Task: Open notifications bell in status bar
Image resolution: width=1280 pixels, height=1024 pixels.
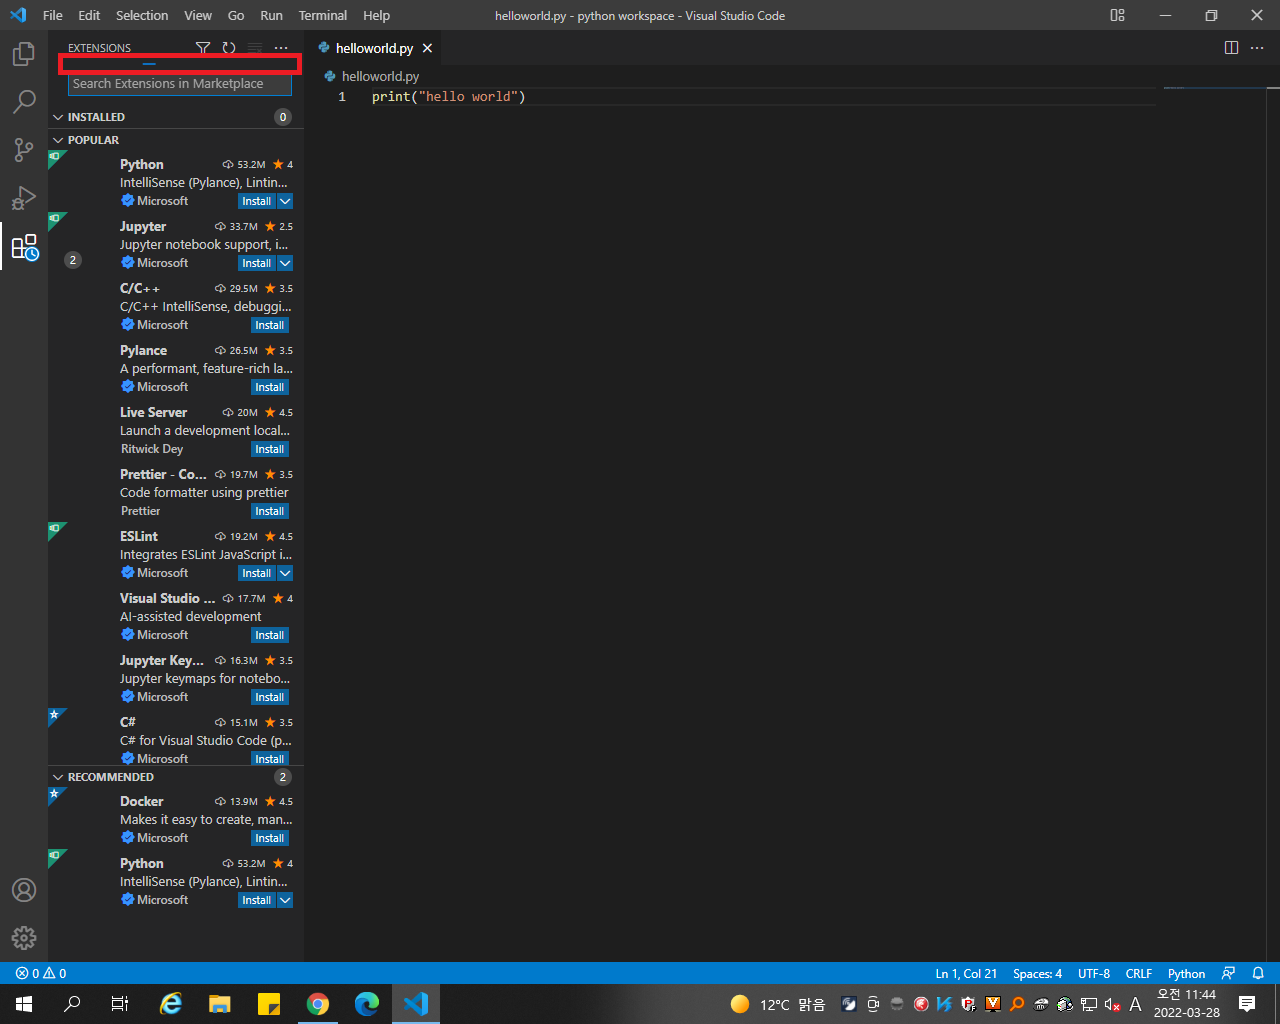Action: coord(1258,973)
